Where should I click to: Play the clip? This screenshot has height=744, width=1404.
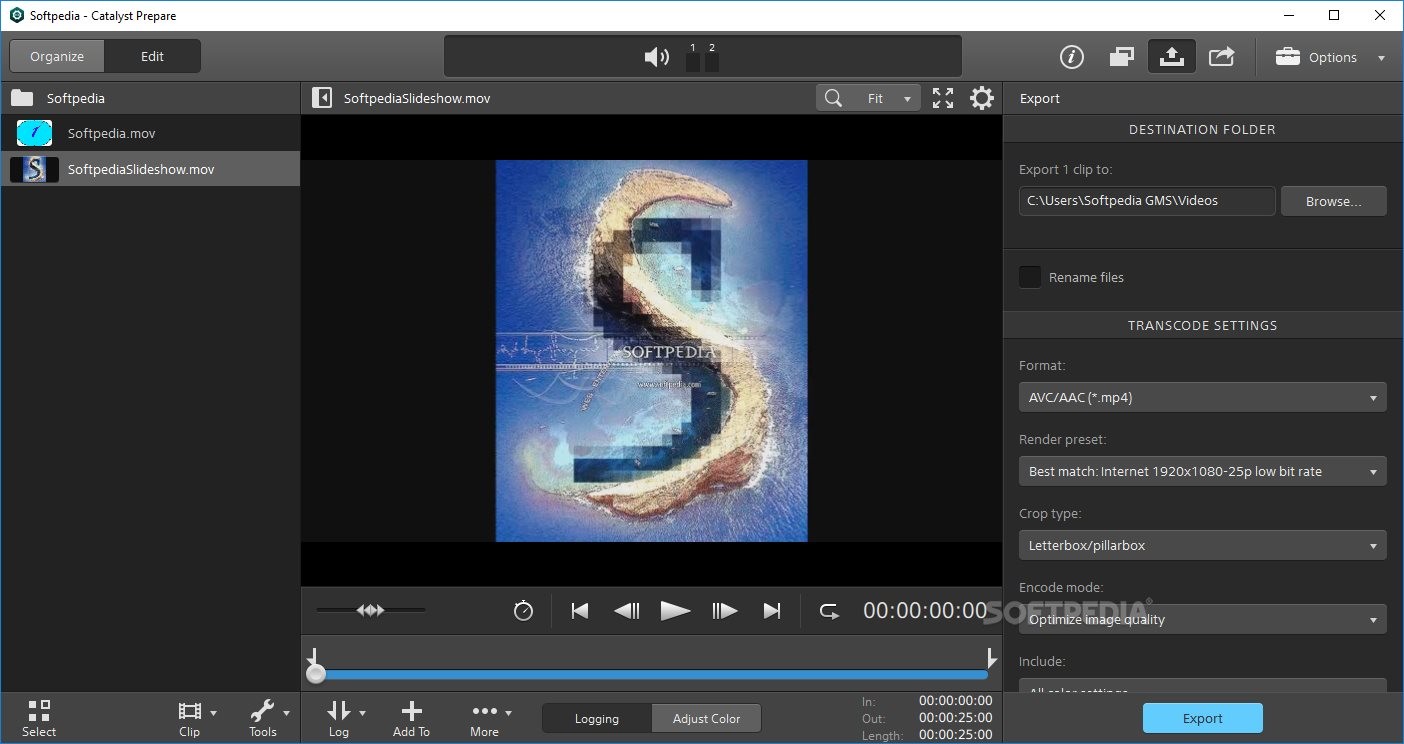click(676, 611)
